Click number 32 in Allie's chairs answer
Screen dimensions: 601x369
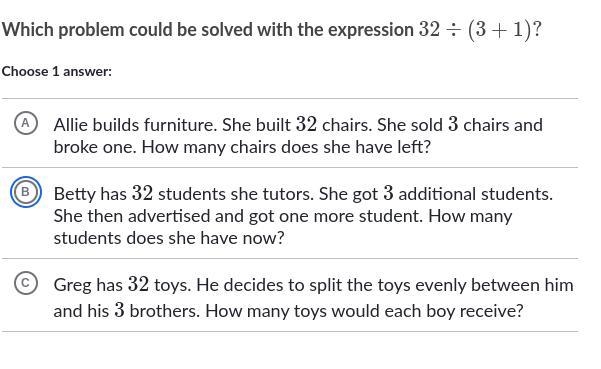(306, 124)
